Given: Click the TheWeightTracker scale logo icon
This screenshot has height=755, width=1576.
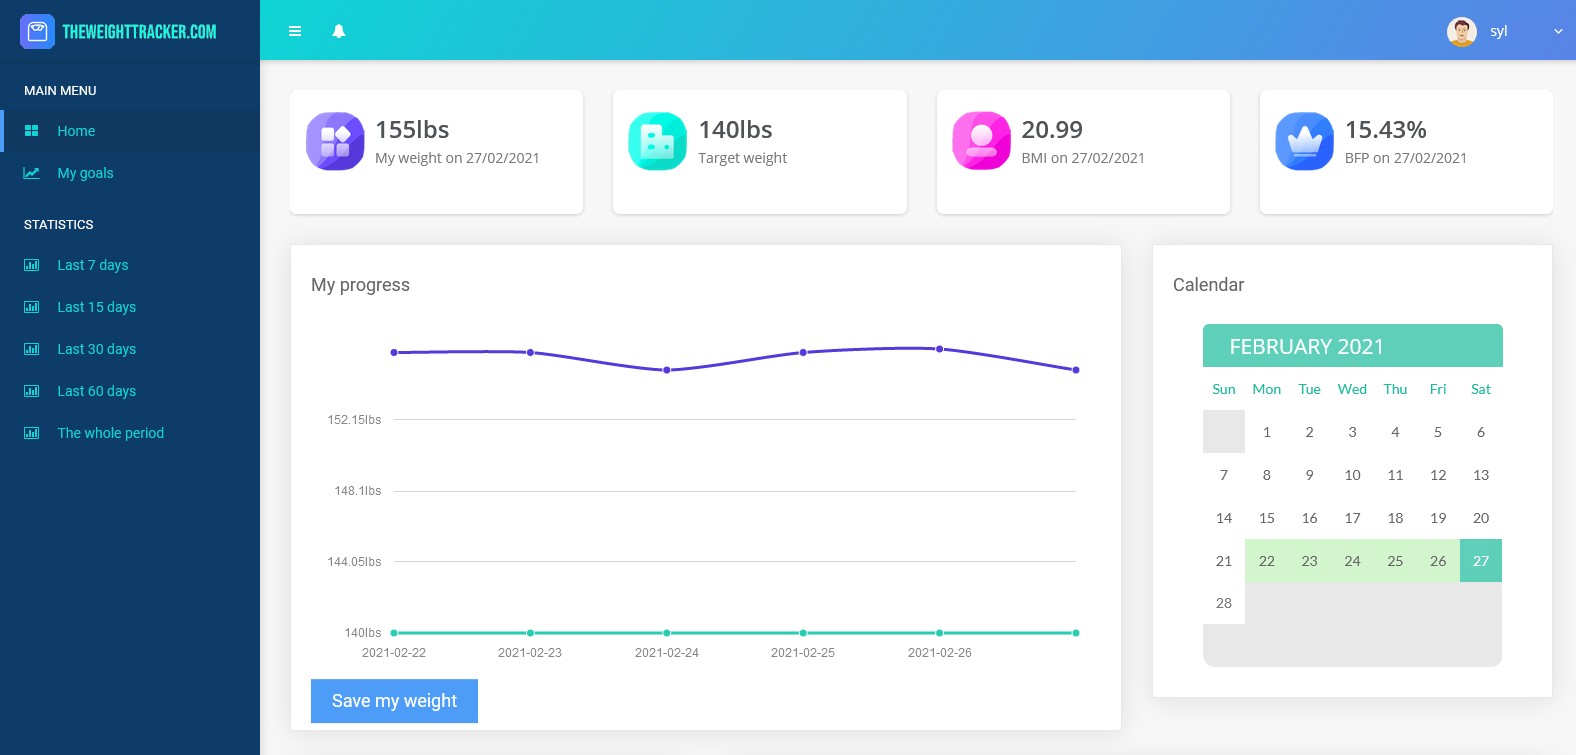Looking at the screenshot, I should click(x=37, y=32).
